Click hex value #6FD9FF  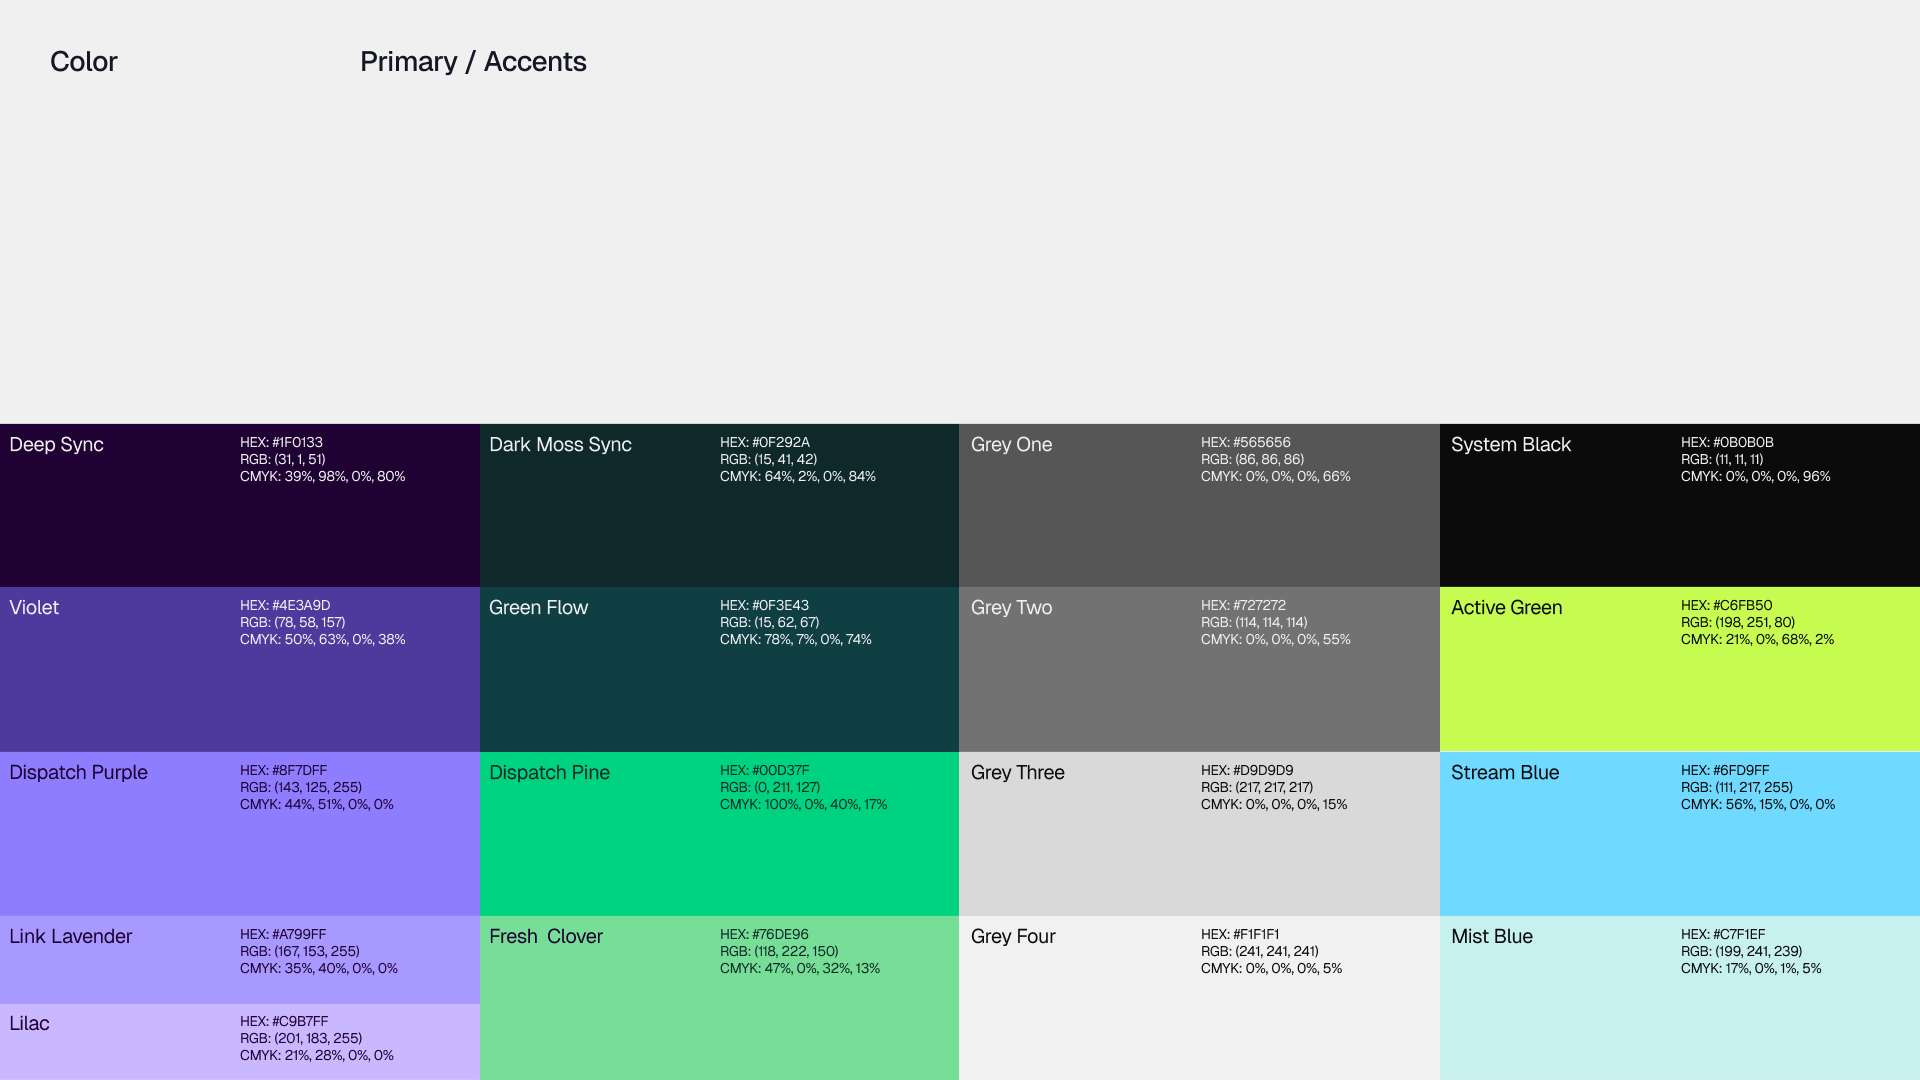point(1741,770)
